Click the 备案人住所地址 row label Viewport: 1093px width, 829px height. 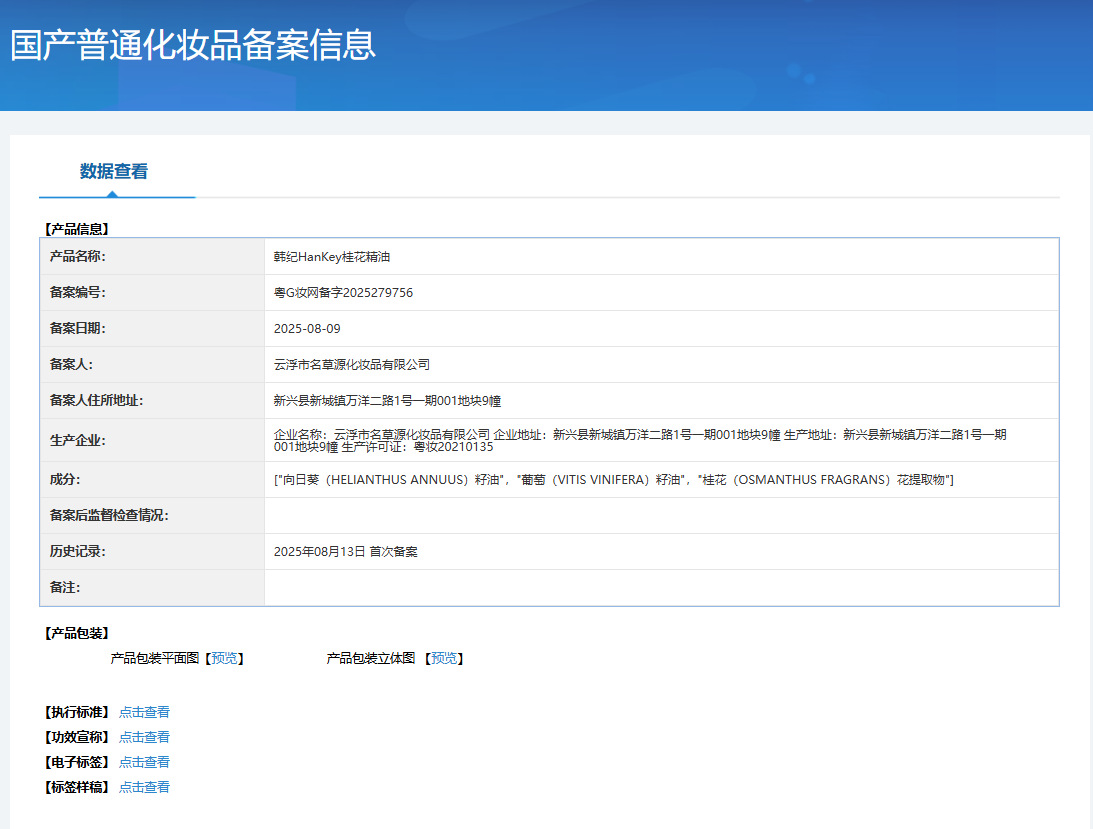[96, 401]
